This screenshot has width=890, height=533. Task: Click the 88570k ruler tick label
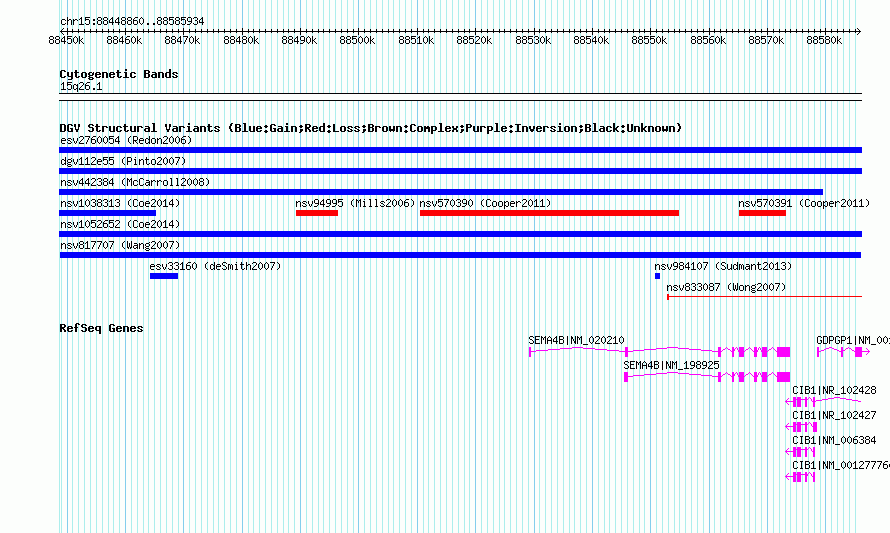coord(766,40)
